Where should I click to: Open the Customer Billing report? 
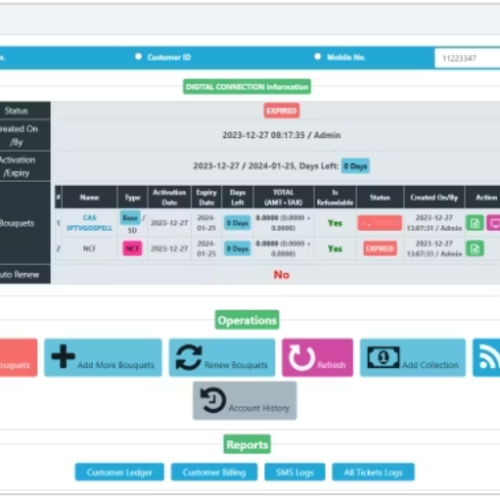click(x=214, y=472)
